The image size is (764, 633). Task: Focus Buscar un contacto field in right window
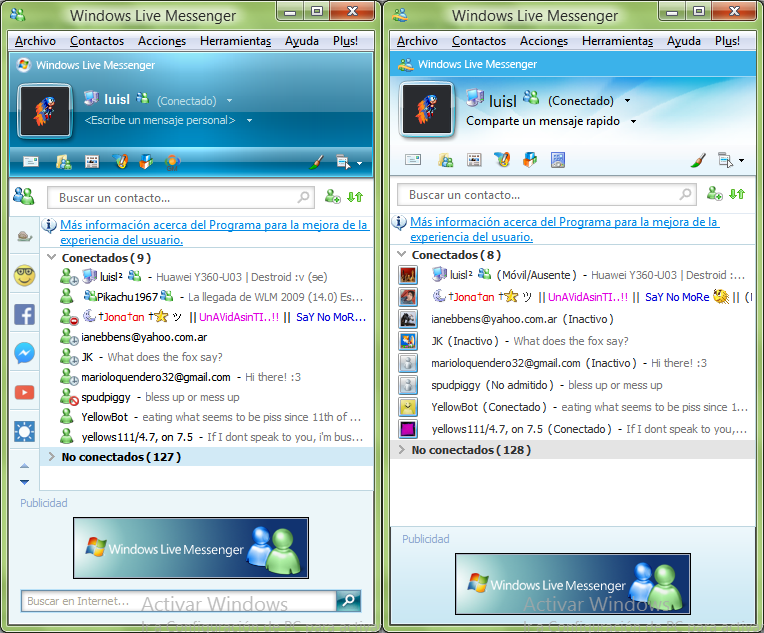(547, 195)
